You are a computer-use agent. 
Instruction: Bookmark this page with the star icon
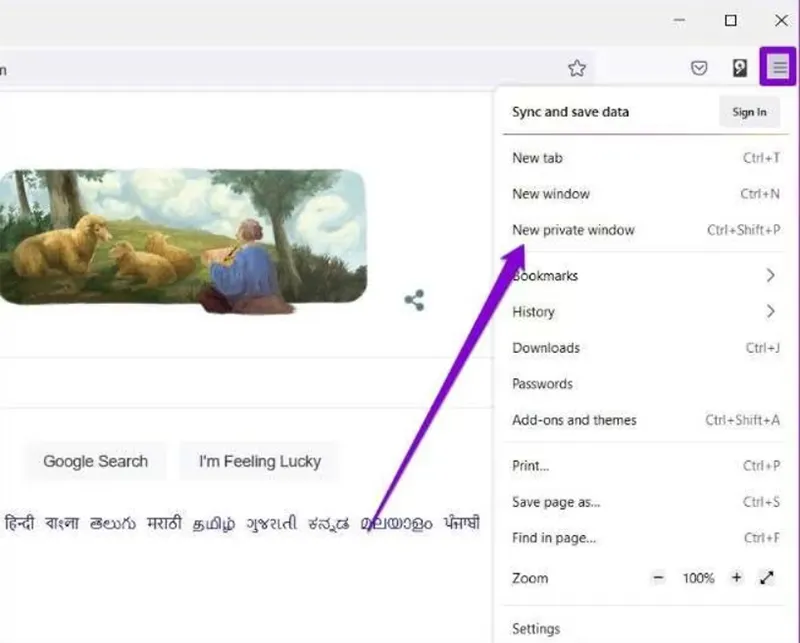(577, 67)
